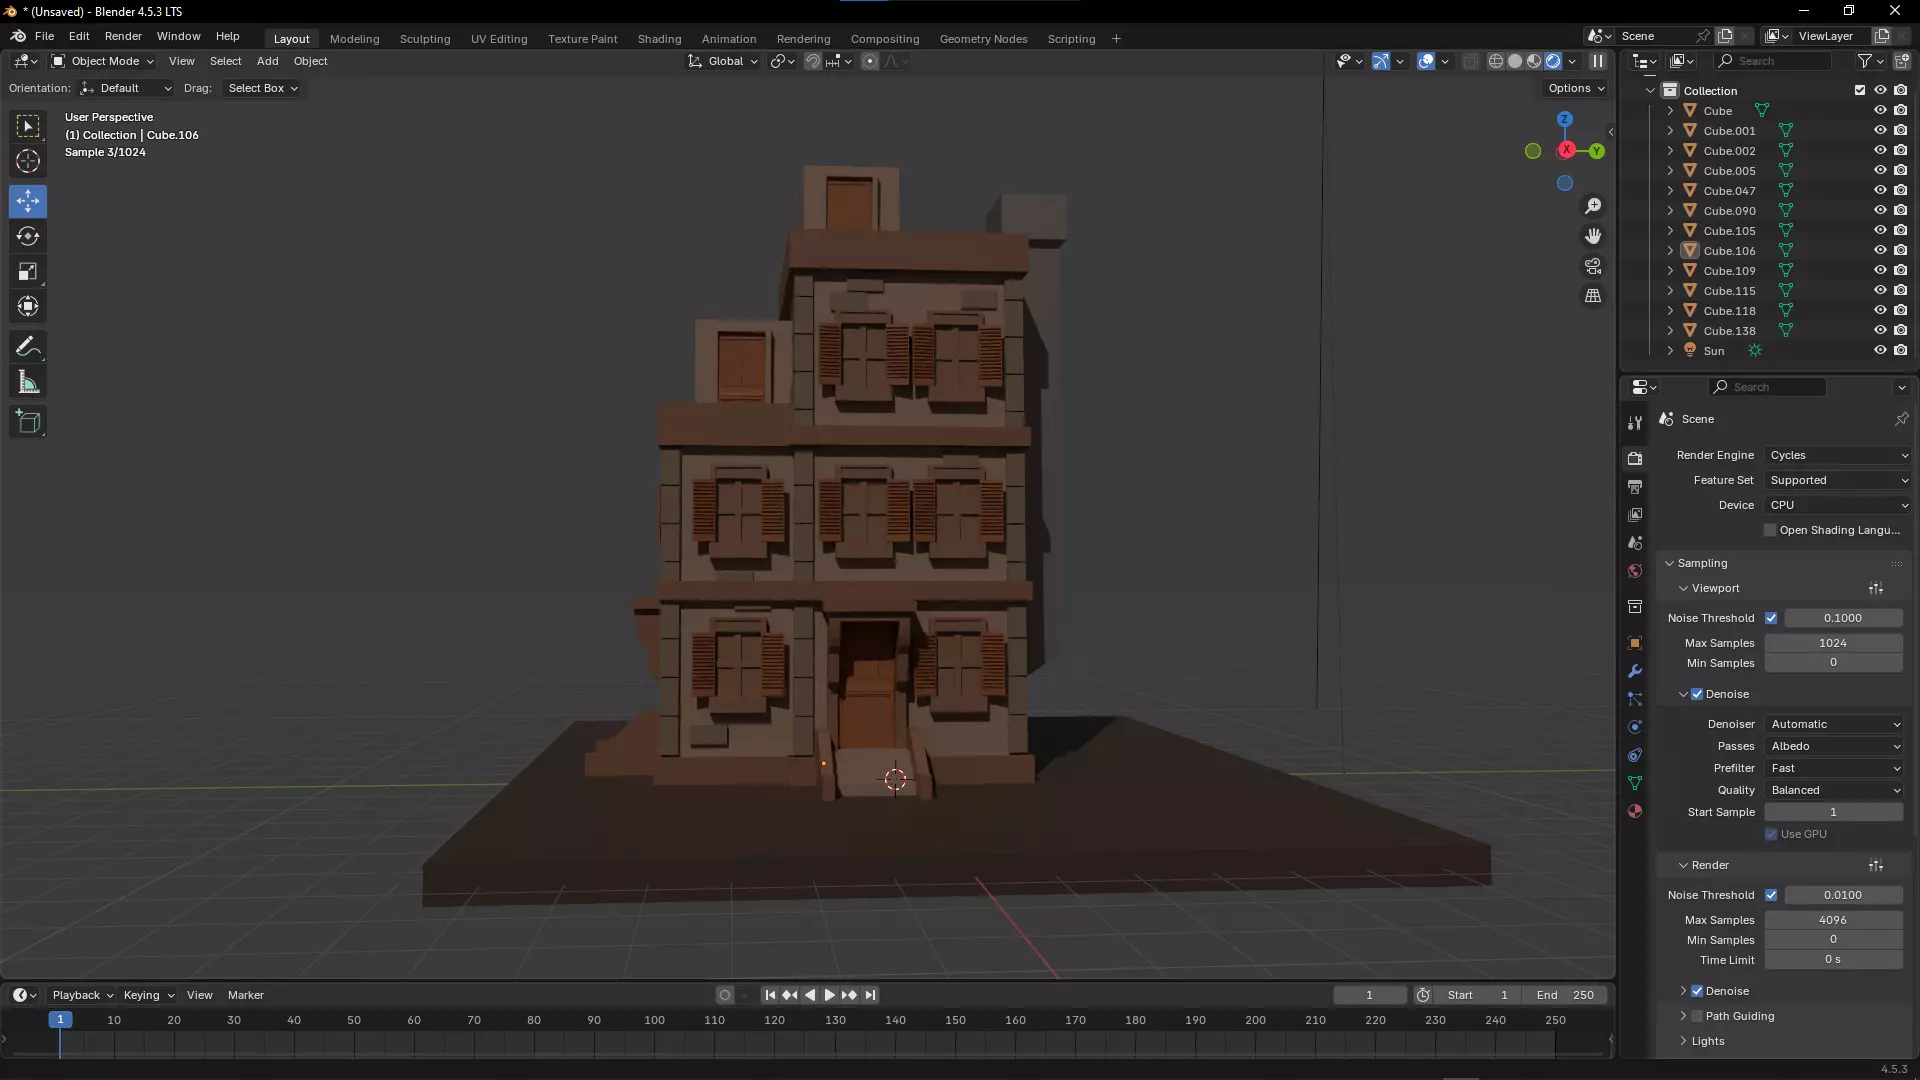1920x1080 pixels.
Task: Switch to wireframe viewport shading
Action: coord(1496,61)
